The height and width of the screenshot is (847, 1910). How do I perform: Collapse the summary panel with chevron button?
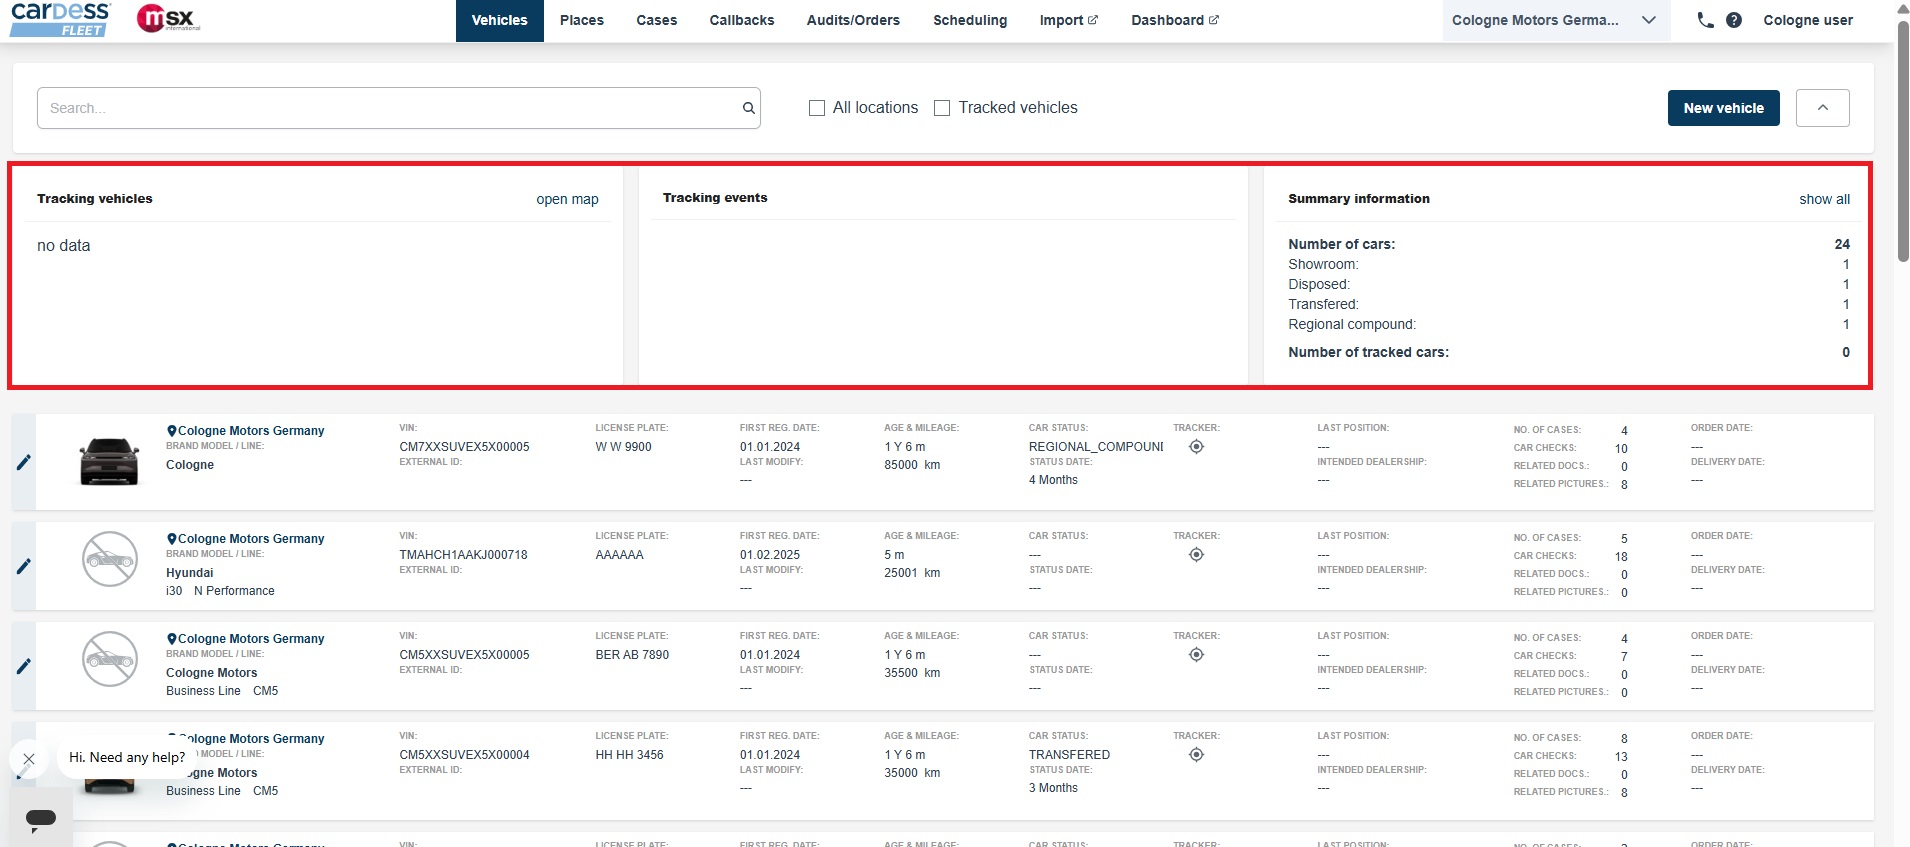pos(1822,108)
